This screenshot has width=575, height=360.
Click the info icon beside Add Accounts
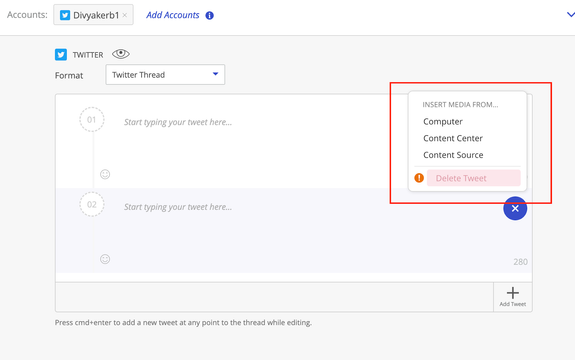click(209, 15)
